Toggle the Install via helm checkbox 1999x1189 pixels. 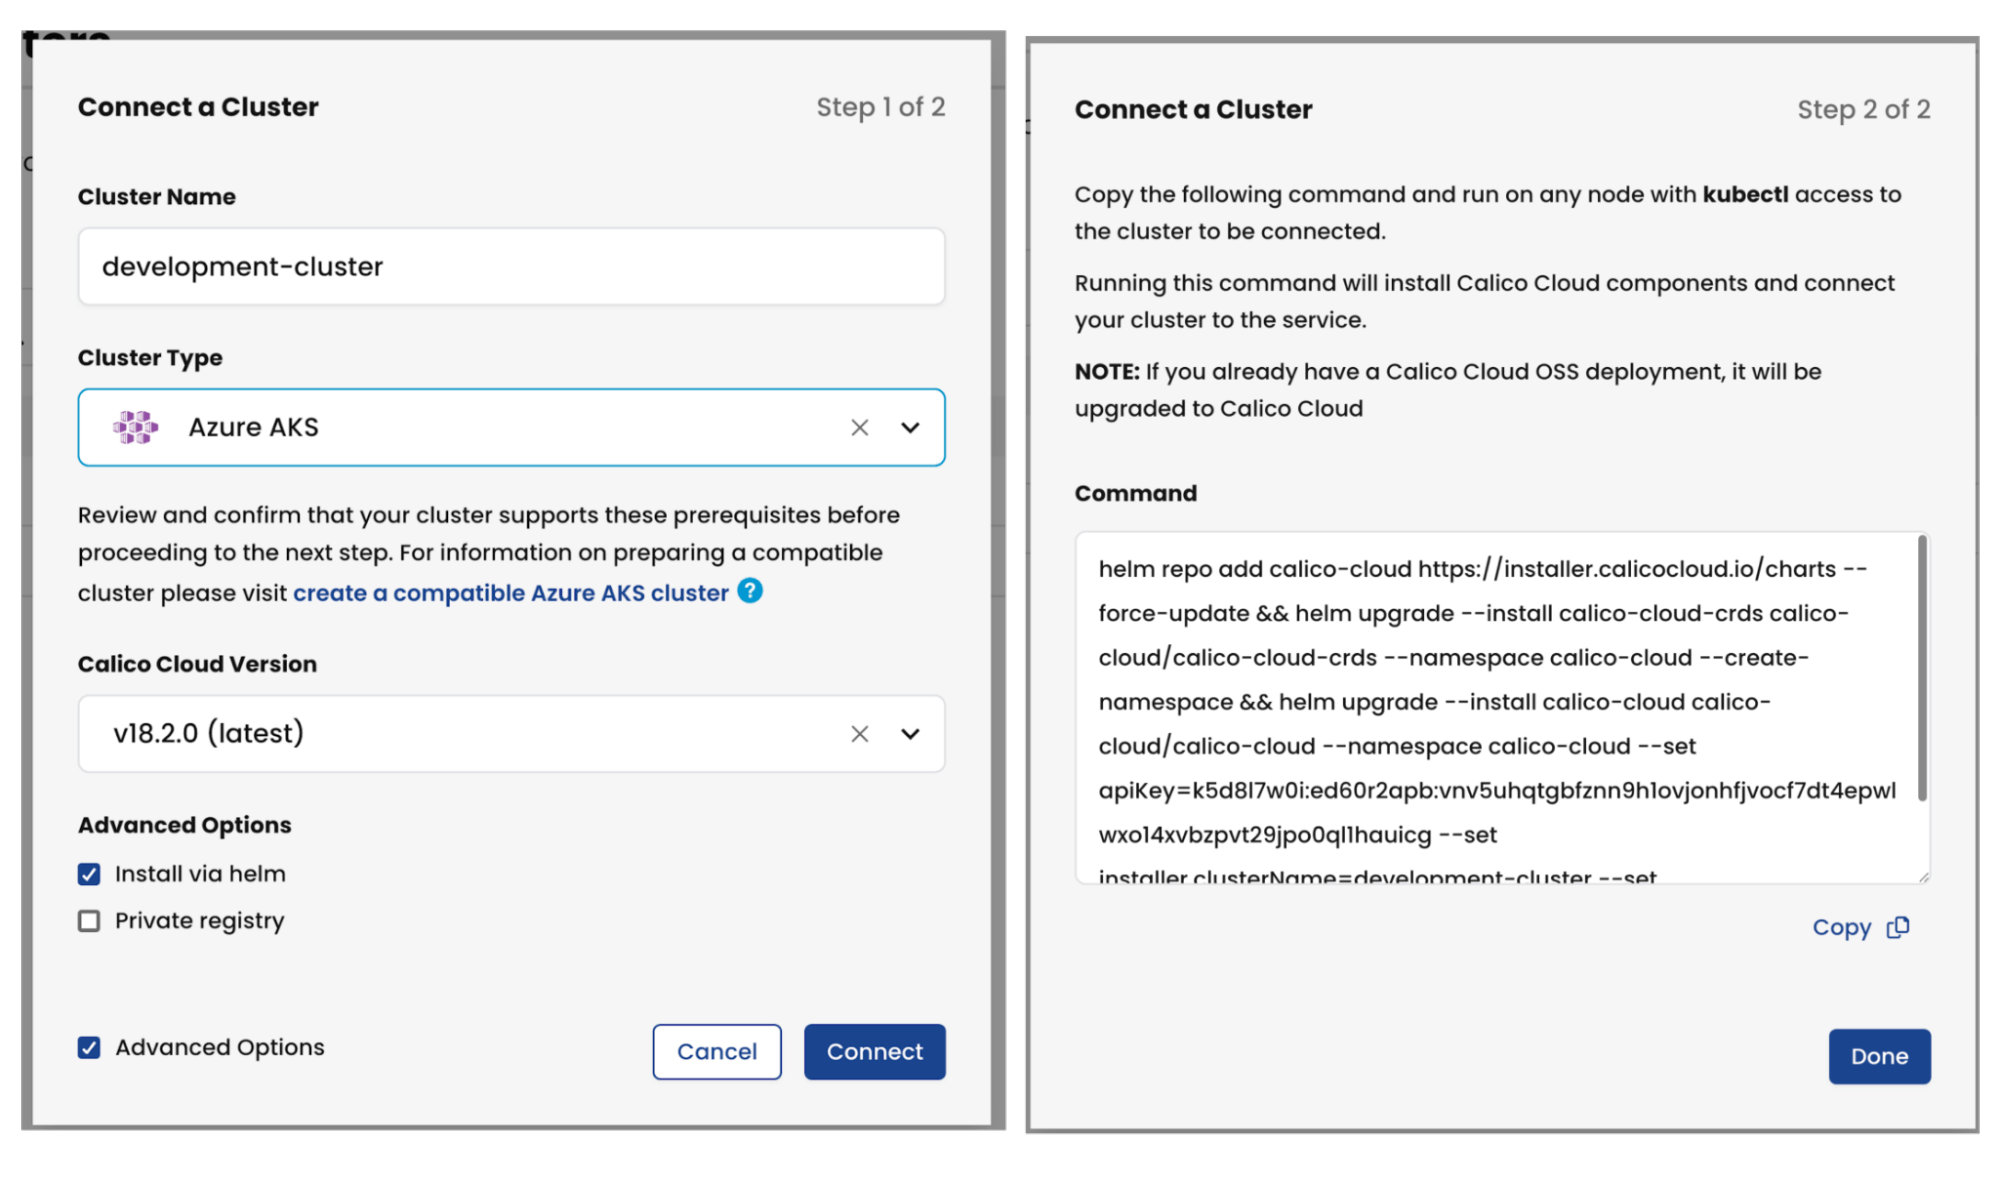[x=89, y=874]
